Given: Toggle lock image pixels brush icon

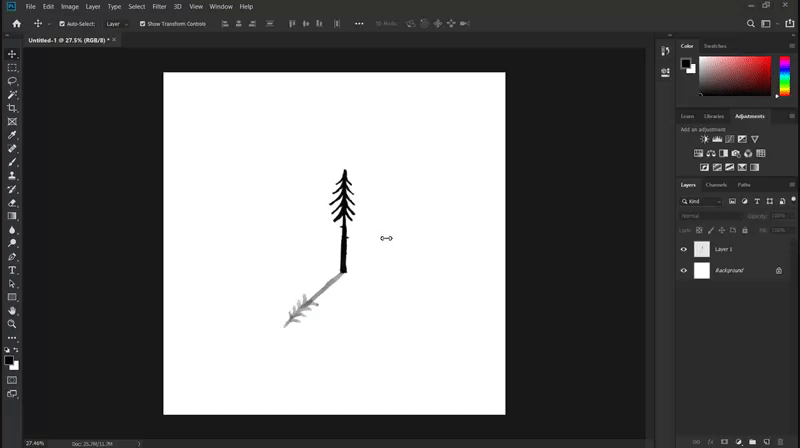Looking at the screenshot, I should [x=711, y=231].
